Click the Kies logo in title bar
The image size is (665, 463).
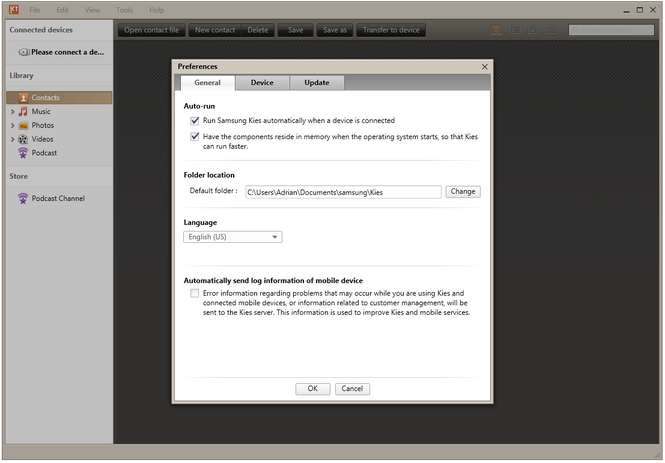(13, 9)
